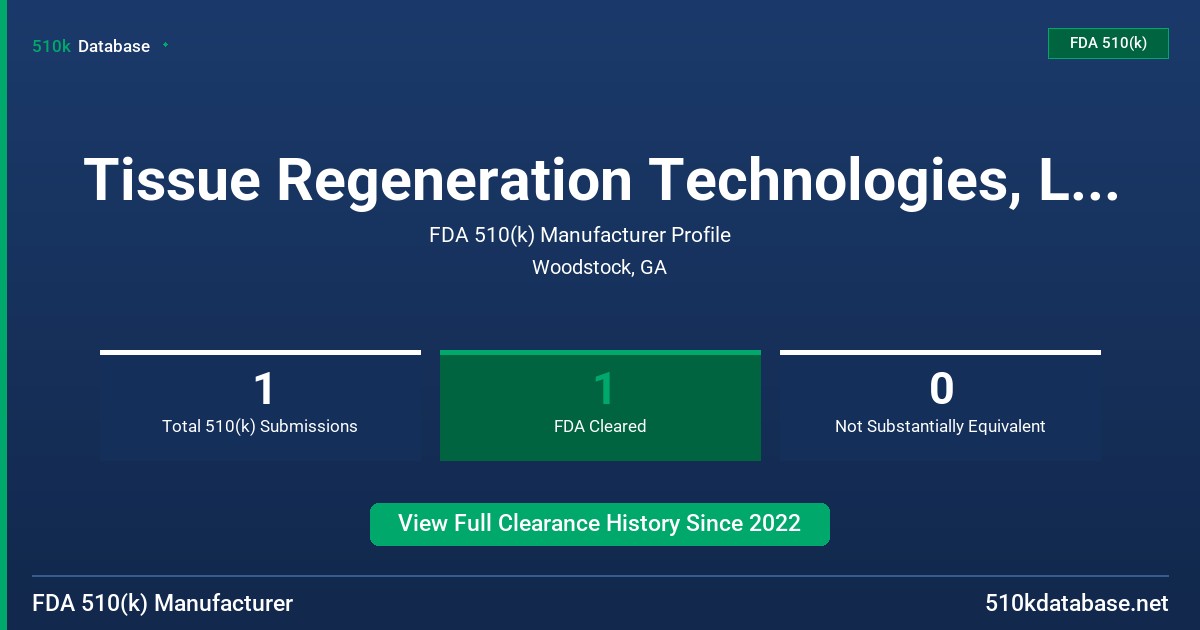1200x630 pixels.
Task: Select the FDA Cleared card
Action: (600, 406)
